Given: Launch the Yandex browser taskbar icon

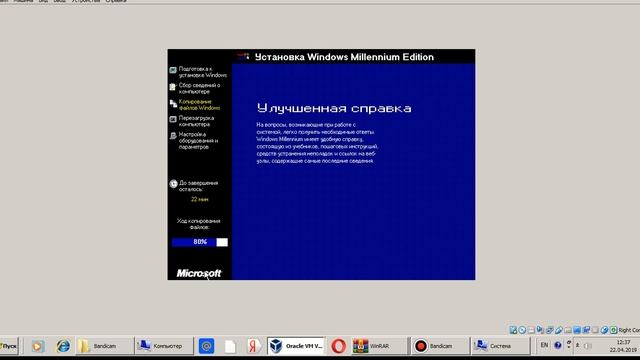Looking at the screenshot, I should pyautogui.click(x=253, y=346).
